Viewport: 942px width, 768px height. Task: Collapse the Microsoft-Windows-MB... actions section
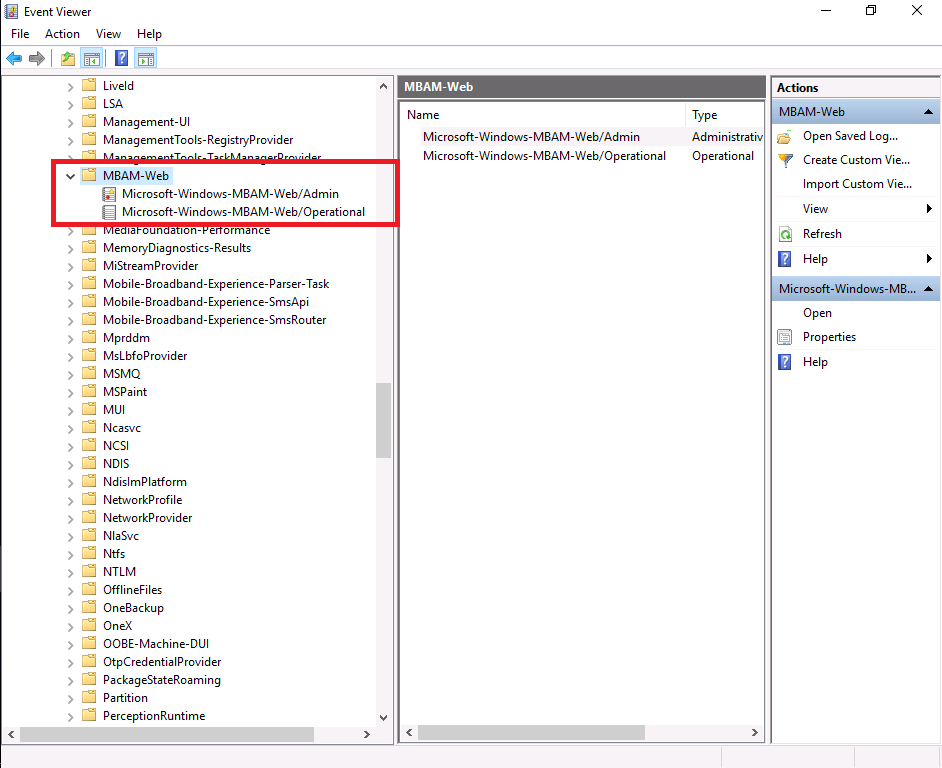[928, 289]
